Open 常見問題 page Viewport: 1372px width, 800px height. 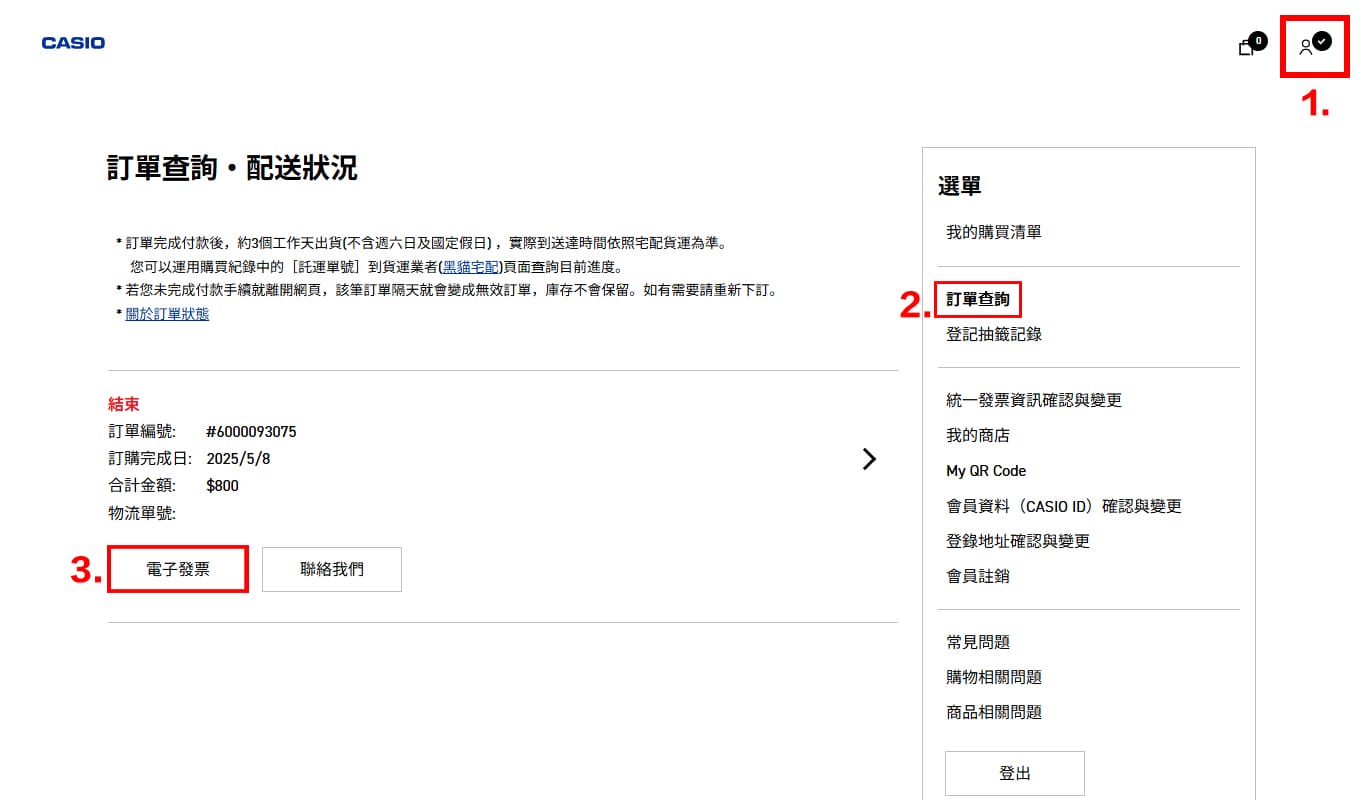[x=977, y=642]
